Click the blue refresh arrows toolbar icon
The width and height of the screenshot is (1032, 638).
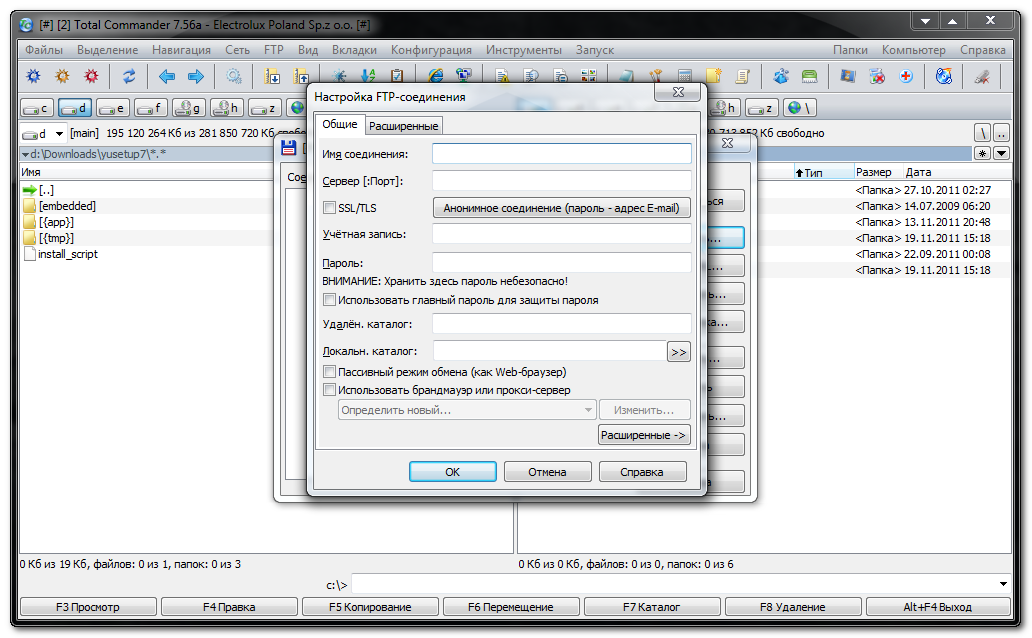click(129, 76)
